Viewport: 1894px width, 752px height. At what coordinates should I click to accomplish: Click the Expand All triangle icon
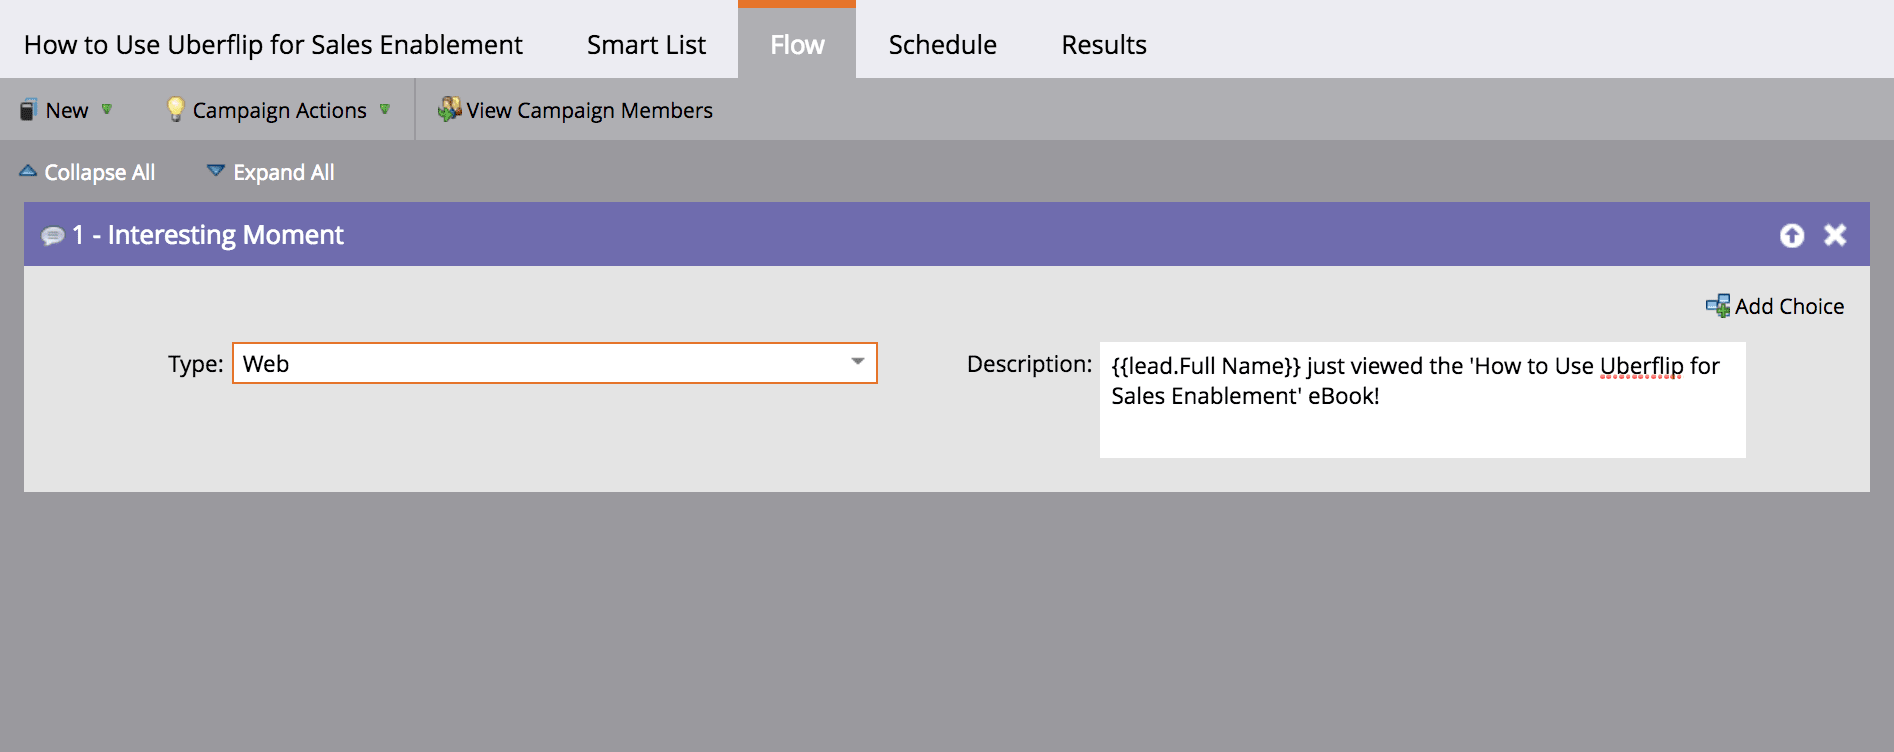(x=215, y=171)
